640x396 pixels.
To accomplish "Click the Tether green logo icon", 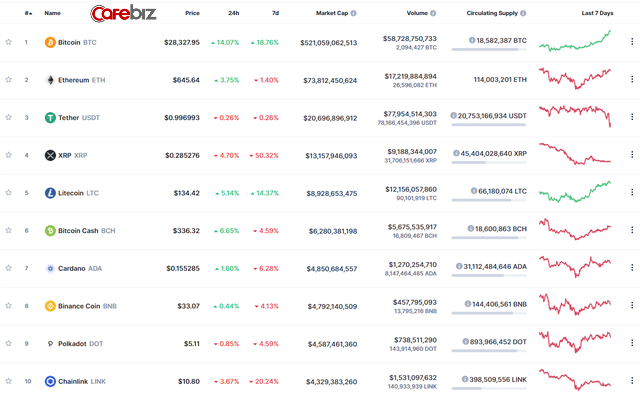I will tap(50, 118).
